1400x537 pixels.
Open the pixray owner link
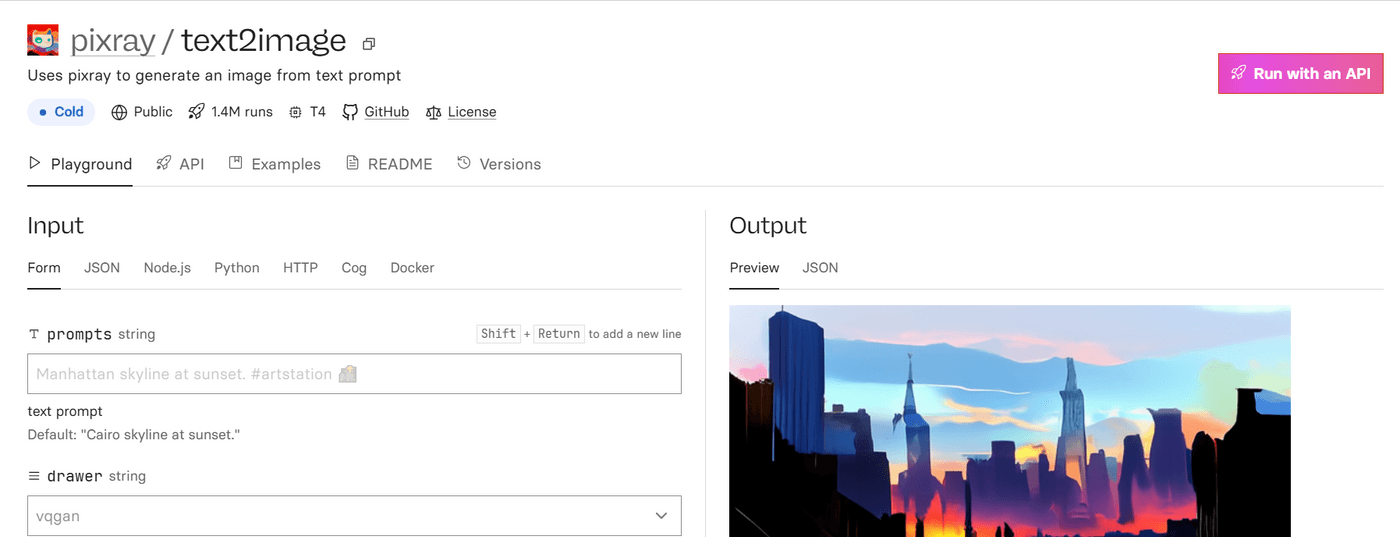113,41
